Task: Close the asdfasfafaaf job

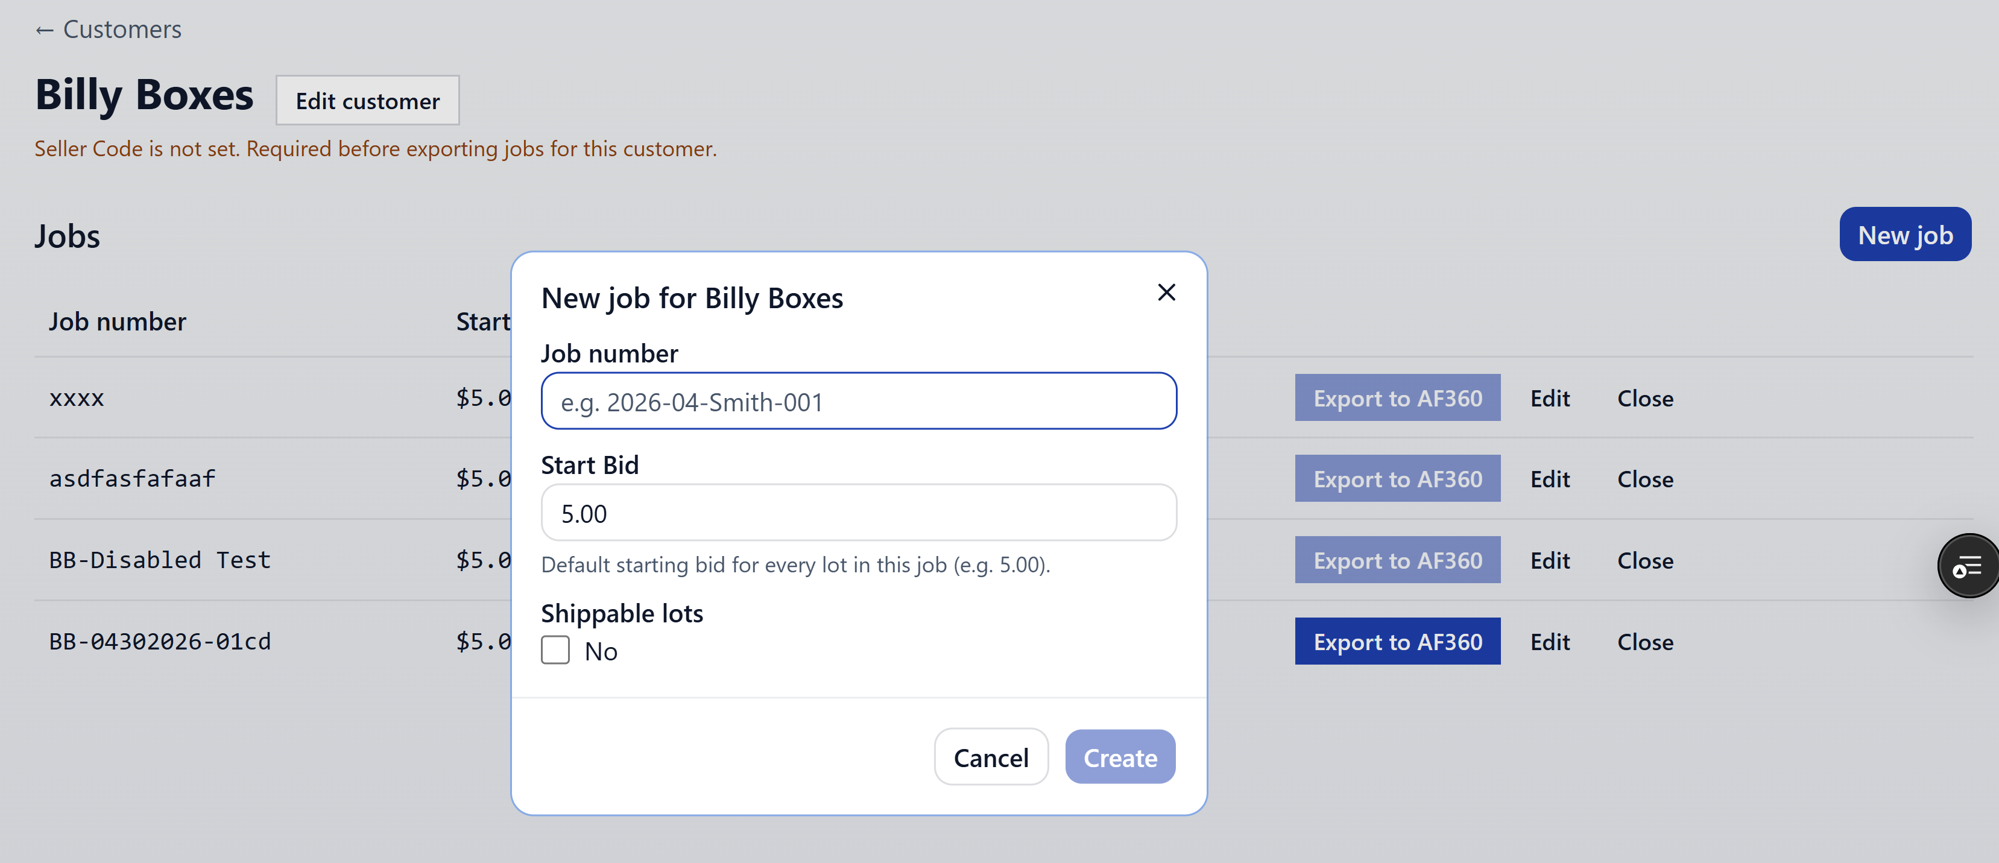Action: (x=1645, y=479)
